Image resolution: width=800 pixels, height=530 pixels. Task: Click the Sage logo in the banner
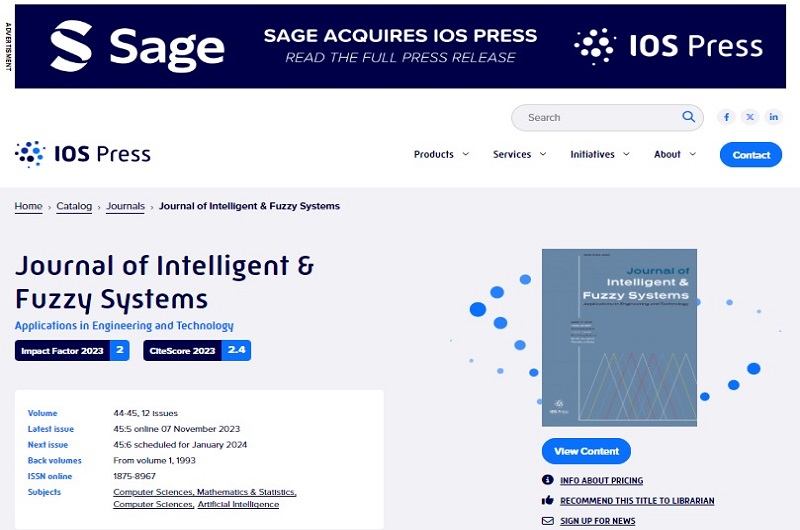(137, 46)
